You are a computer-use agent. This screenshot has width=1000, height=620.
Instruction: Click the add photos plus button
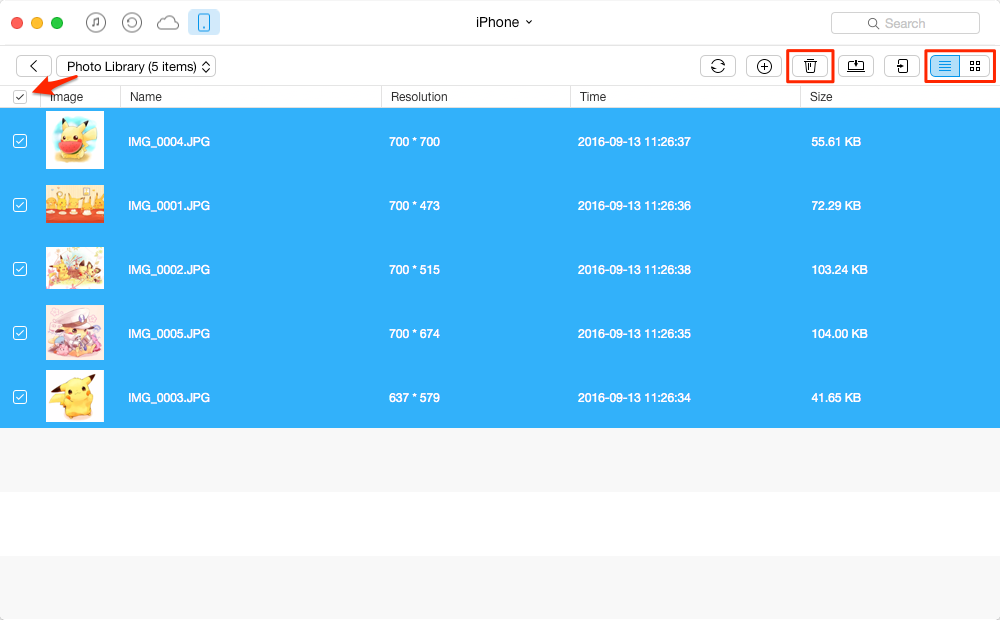[764, 66]
